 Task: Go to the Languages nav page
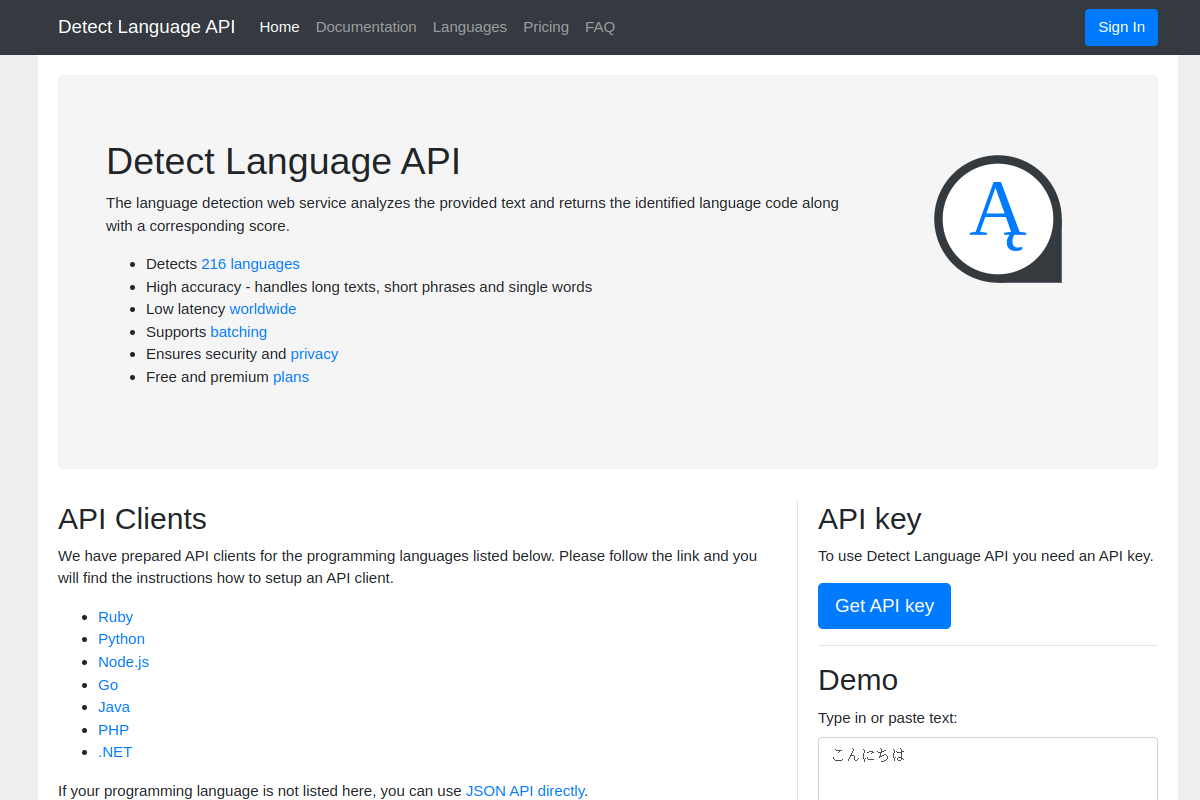(x=470, y=27)
